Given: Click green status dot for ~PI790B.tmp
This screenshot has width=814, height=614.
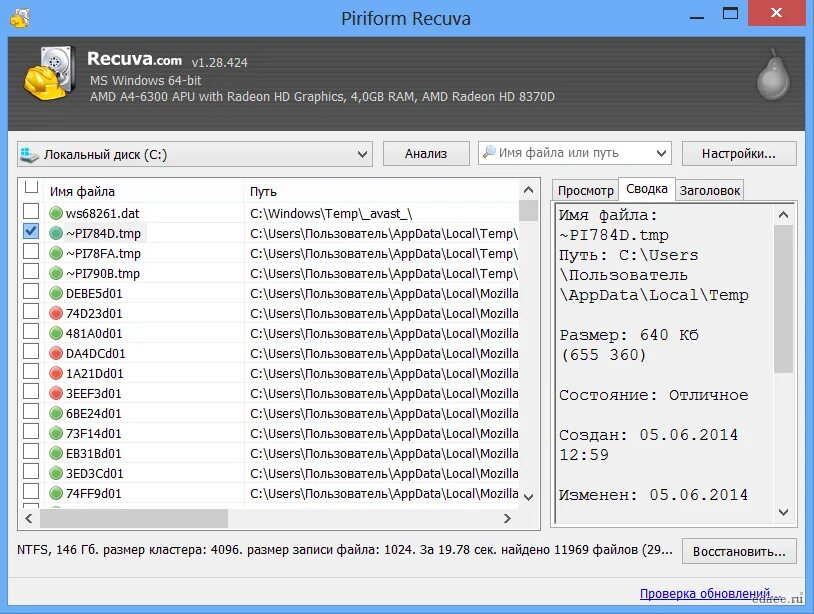Looking at the screenshot, I should tap(56, 274).
